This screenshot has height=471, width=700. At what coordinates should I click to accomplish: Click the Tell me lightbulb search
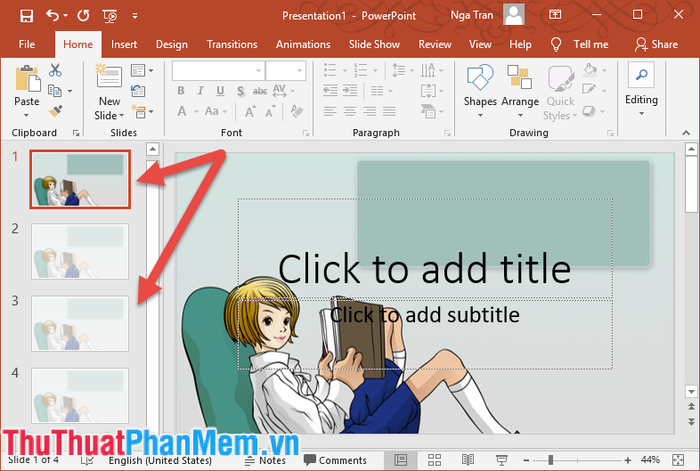click(x=556, y=44)
